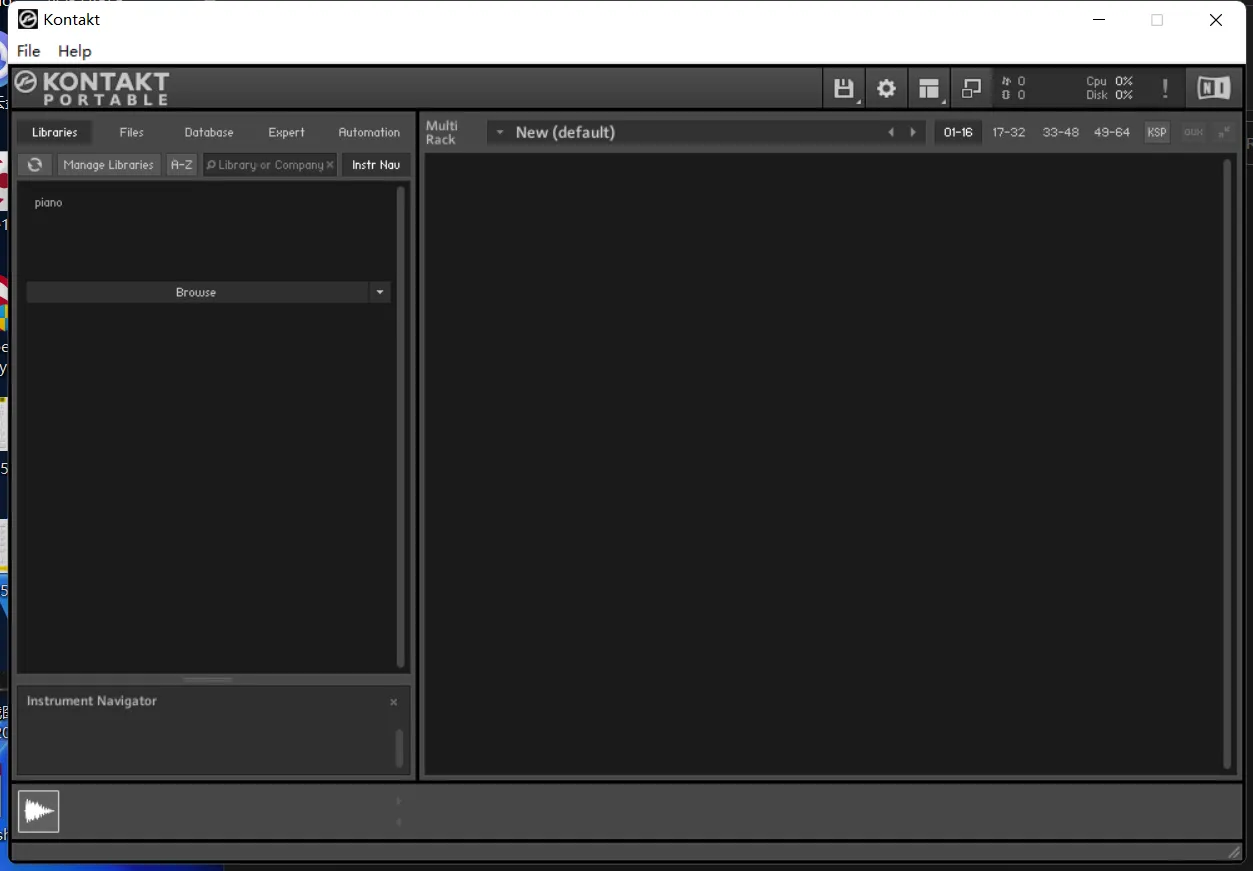
Task: Open the multi preset dropdown beside New (default)
Action: [500, 132]
